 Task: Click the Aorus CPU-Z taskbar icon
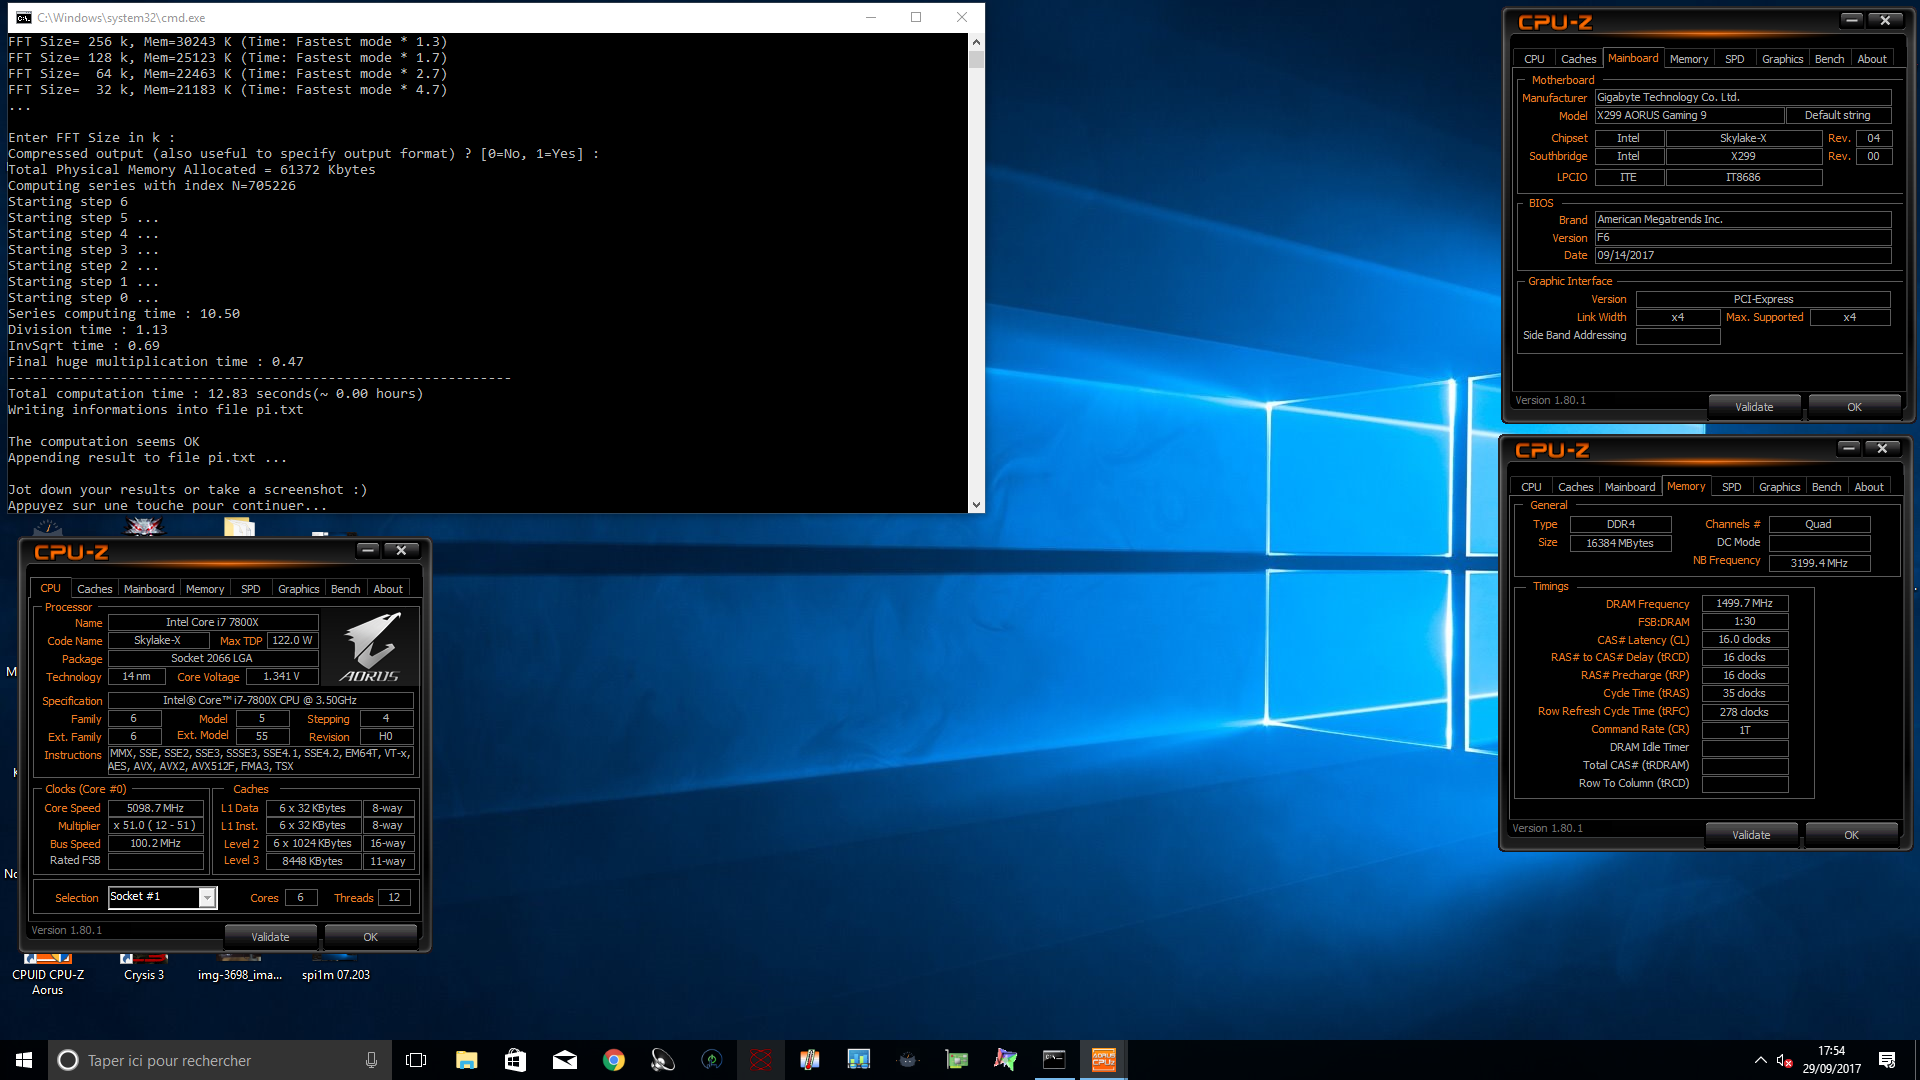pyautogui.click(x=1103, y=1060)
